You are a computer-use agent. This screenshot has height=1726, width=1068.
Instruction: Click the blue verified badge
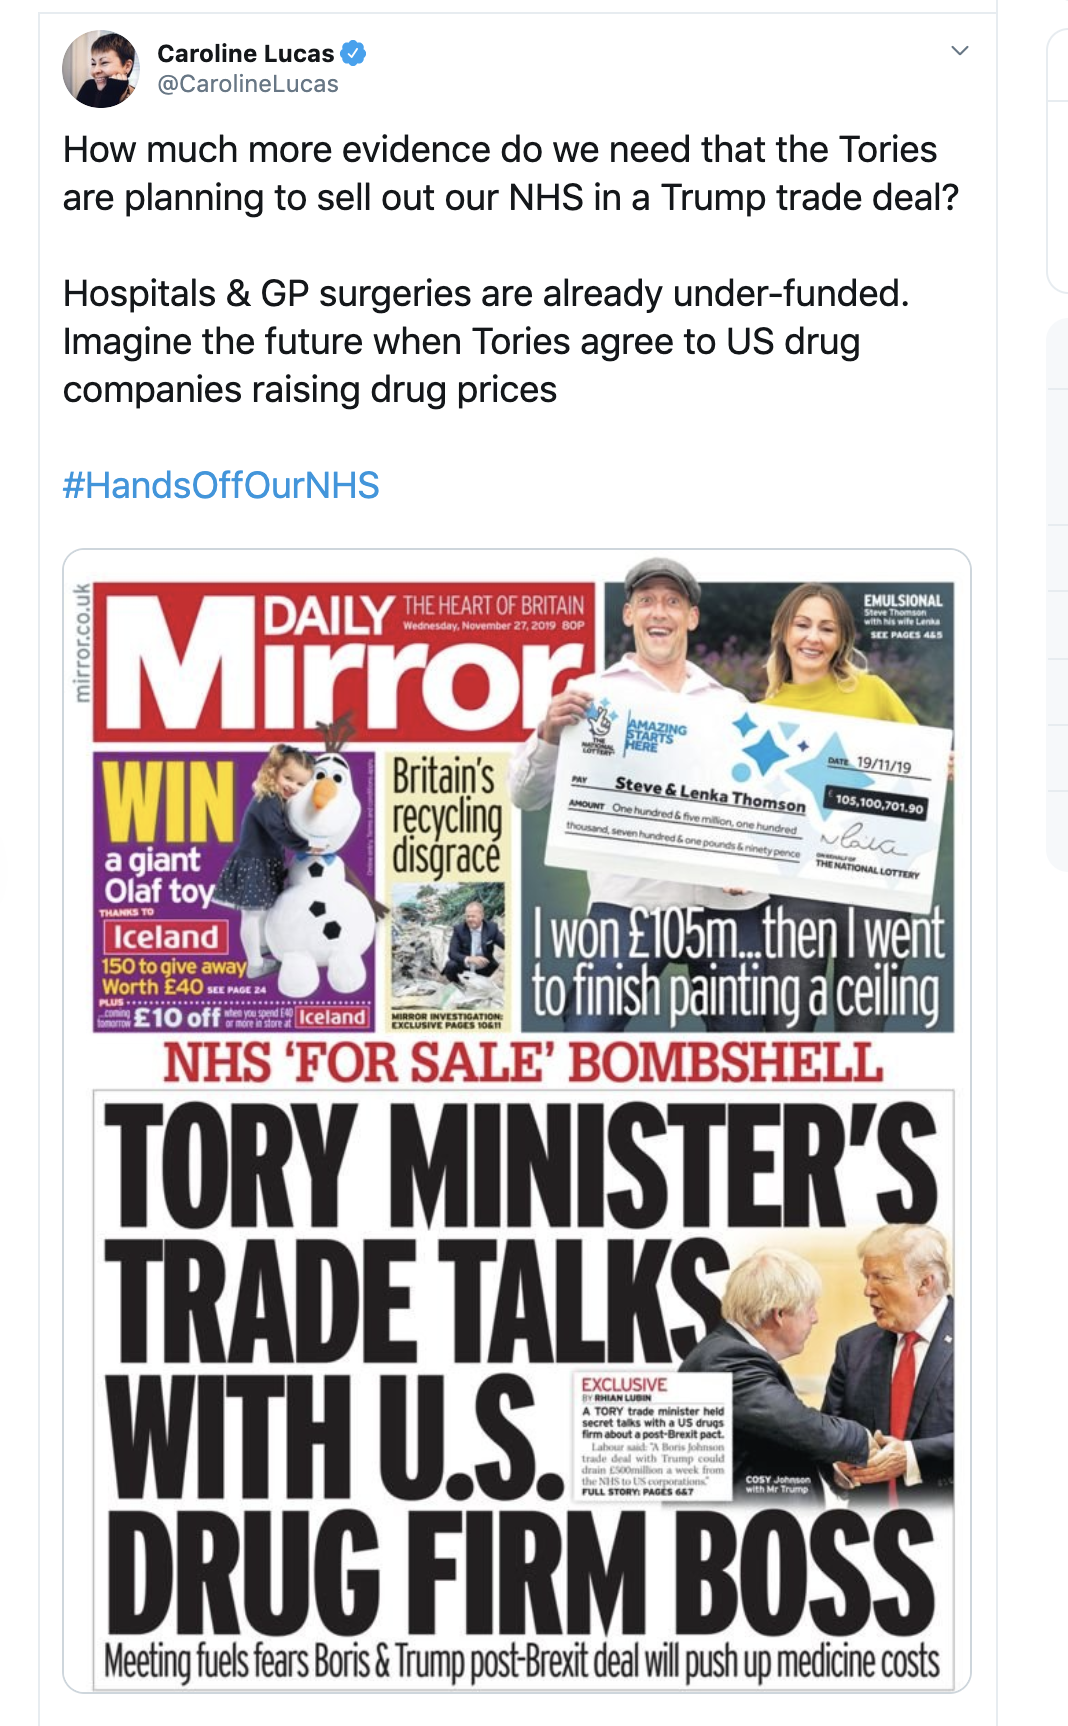tap(353, 53)
